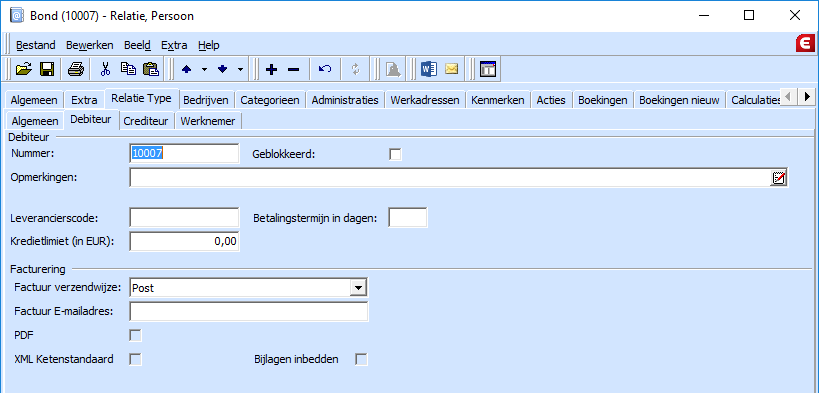Click the Open folder toolbar icon
This screenshot has height=393, width=819.
[24, 69]
